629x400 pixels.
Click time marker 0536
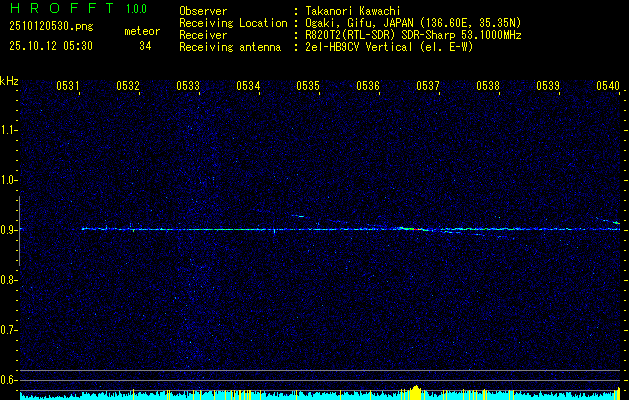click(x=368, y=85)
